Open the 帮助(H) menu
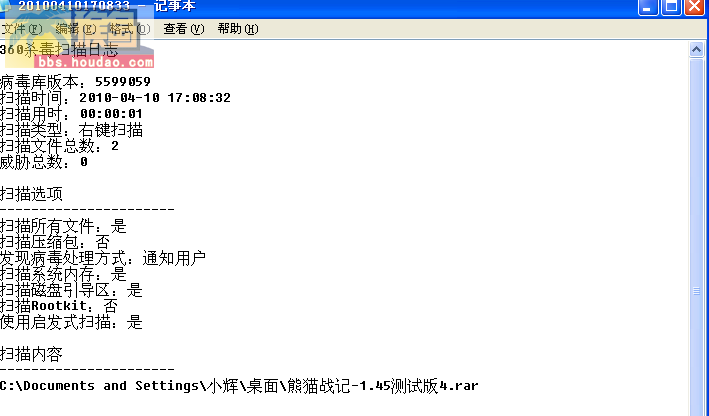Image resolution: width=709 pixels, height=416 pixels. pyautogui.click(x=238, y=29)
